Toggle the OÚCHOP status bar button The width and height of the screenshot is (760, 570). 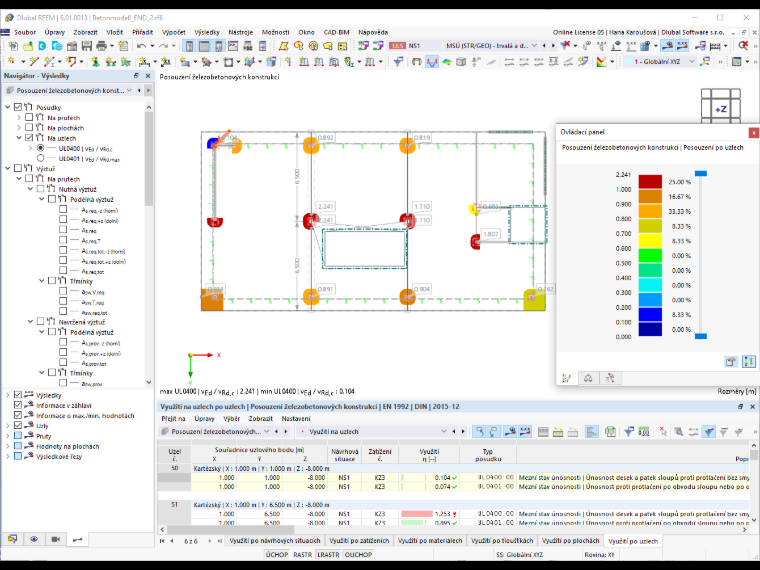[x=358, y=554]
